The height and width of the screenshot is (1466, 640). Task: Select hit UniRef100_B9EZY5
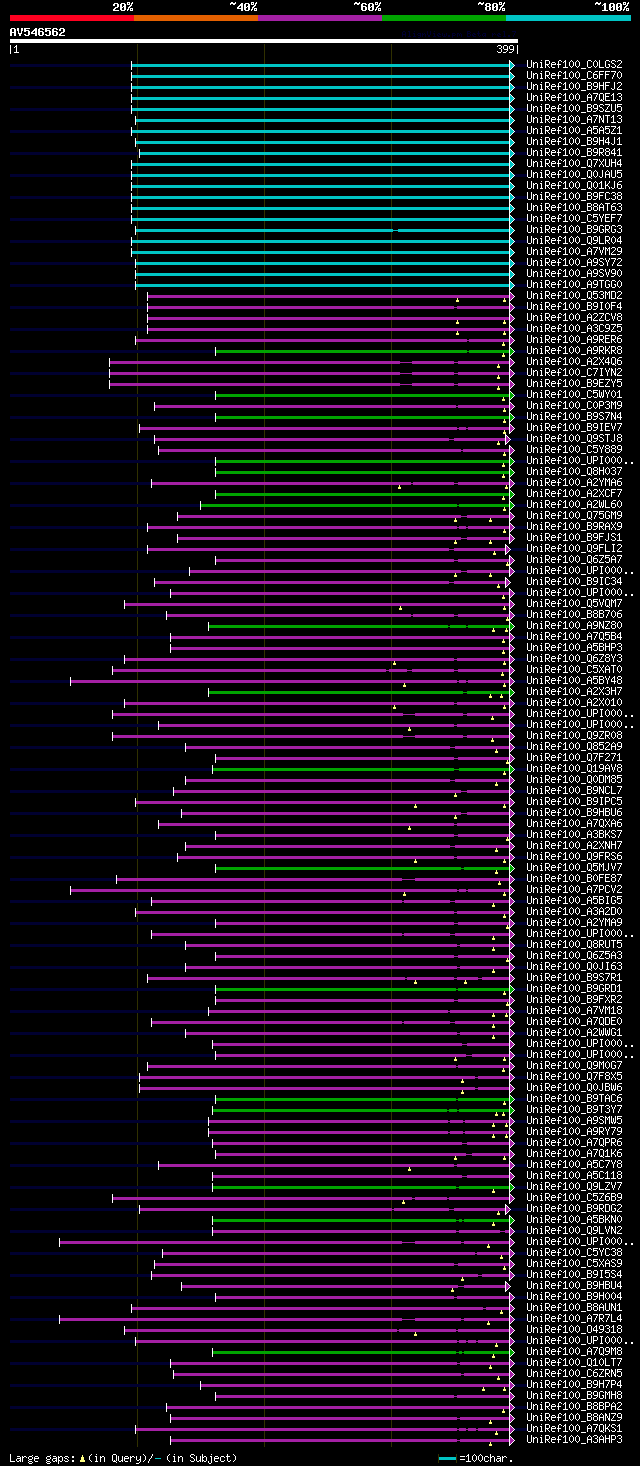pyautogui.click(x=573, y=384)
